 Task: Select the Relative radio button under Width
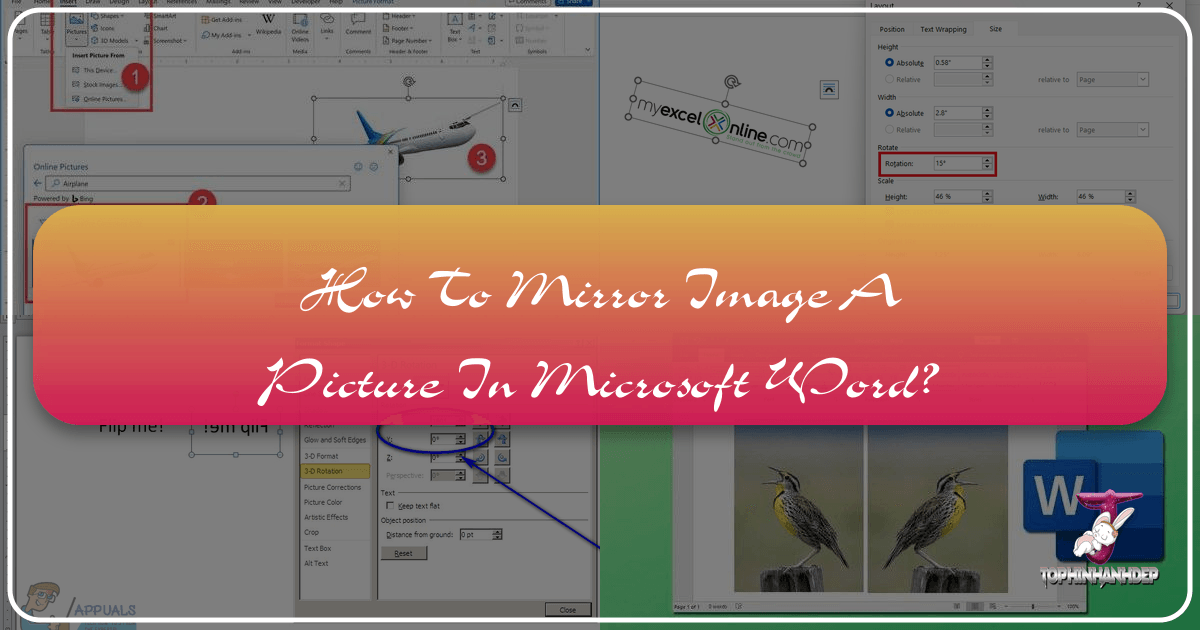[x=889, y=129]
